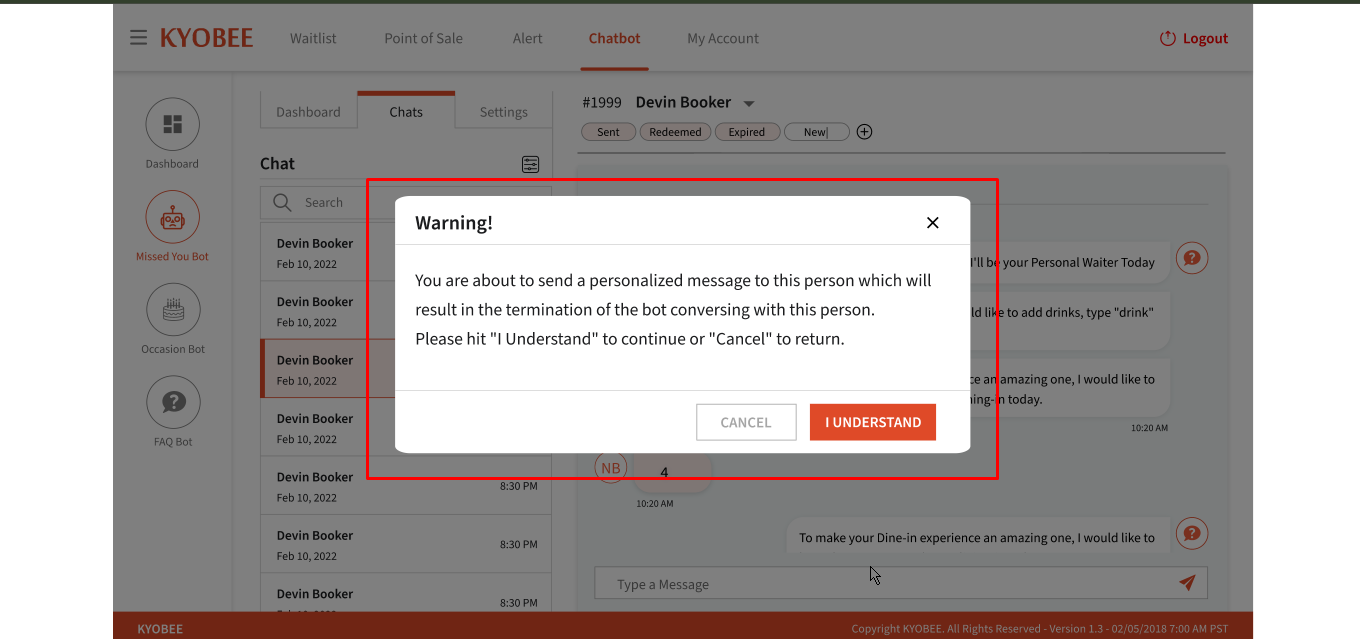Select the Expired tag

click(746, 132)
